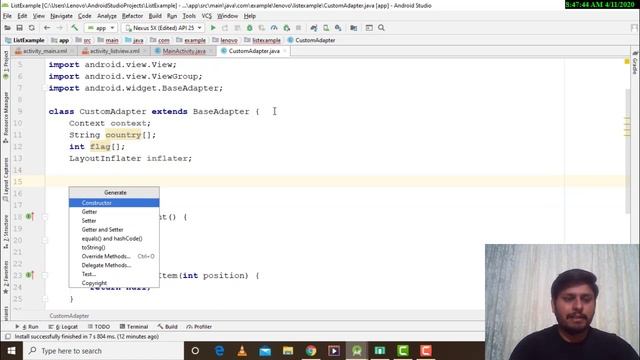Switch to MainActivity.java tab

[184, 51]
